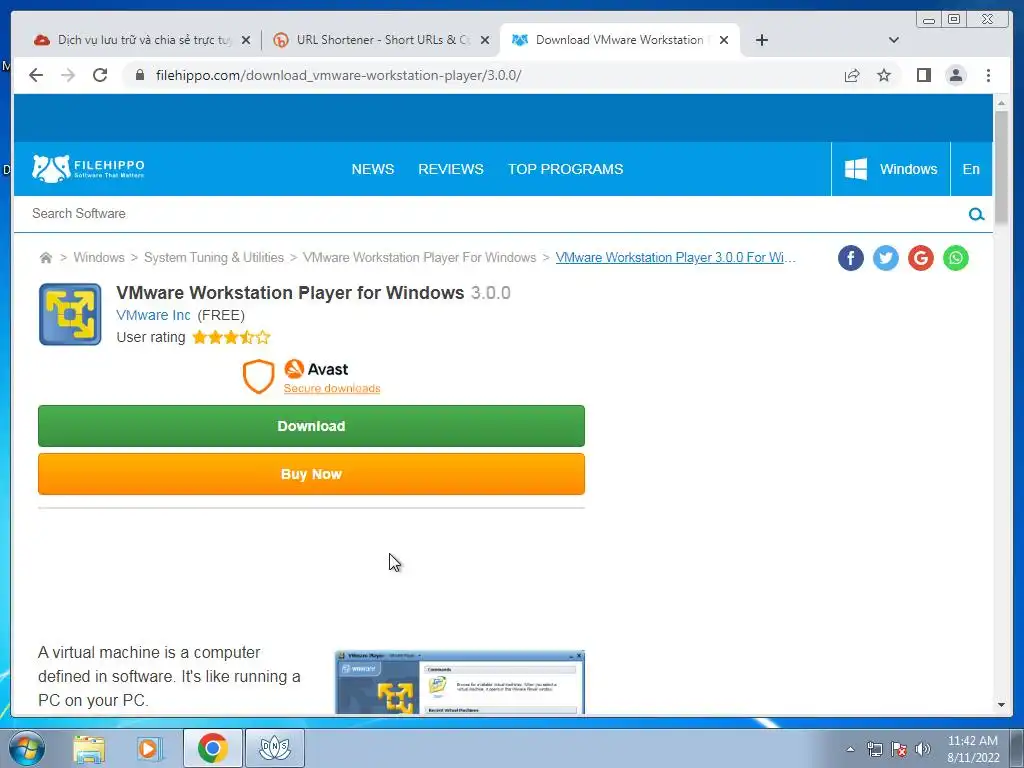Viewport: 1024px width, 768px height.
Task: Click the search magnifier icon
Action: pyautogui.click(x=976, y=214)
